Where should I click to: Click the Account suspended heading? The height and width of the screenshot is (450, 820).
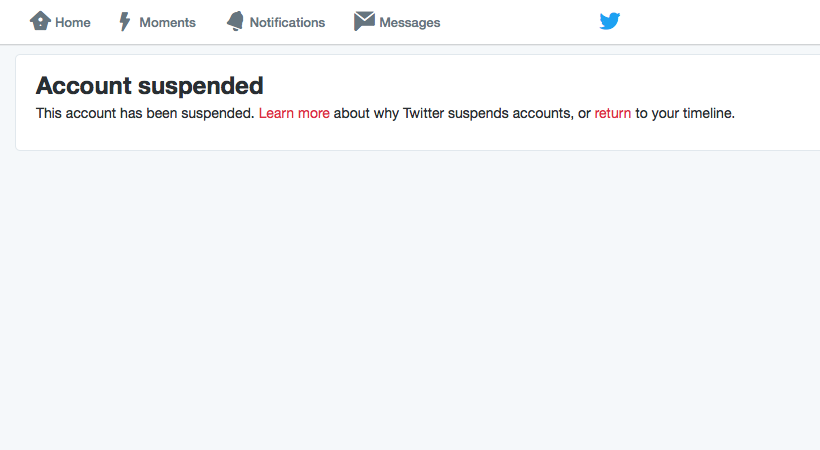[150, 86]
